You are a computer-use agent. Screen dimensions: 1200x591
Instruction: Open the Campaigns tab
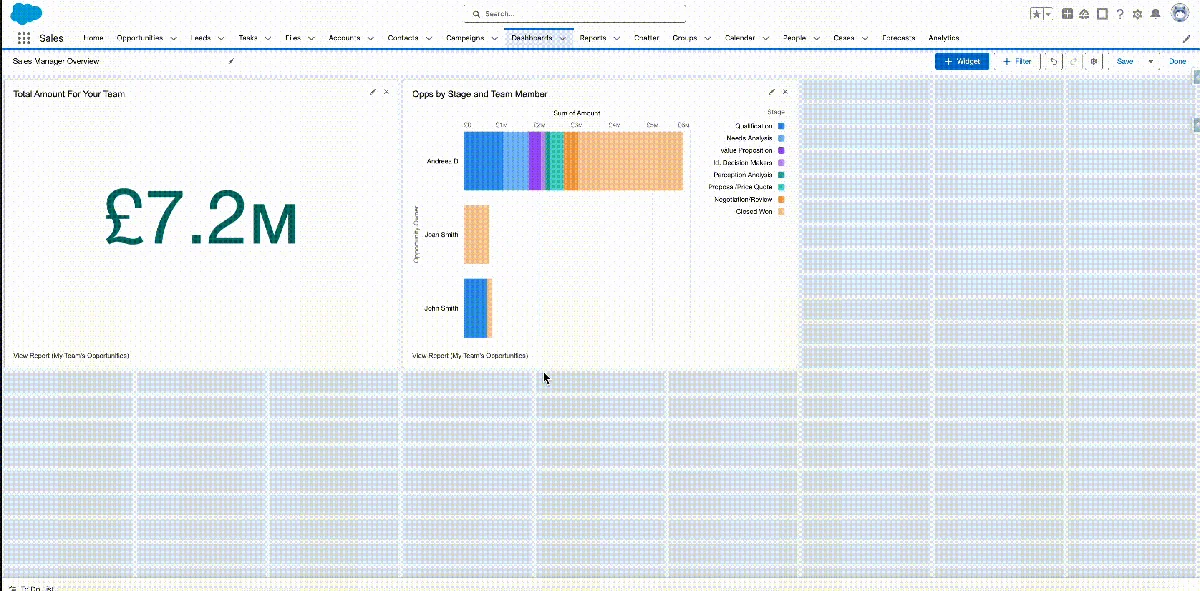click(465, 38)
